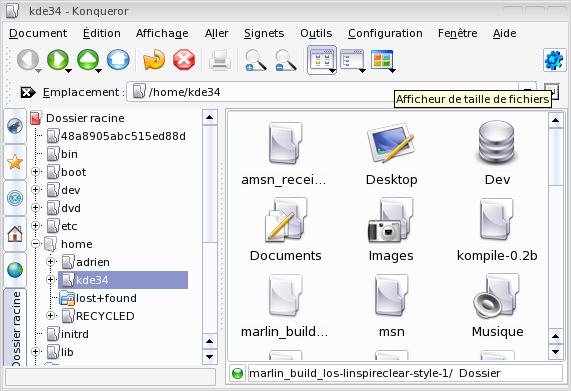Open the Affichage menu

162,33
